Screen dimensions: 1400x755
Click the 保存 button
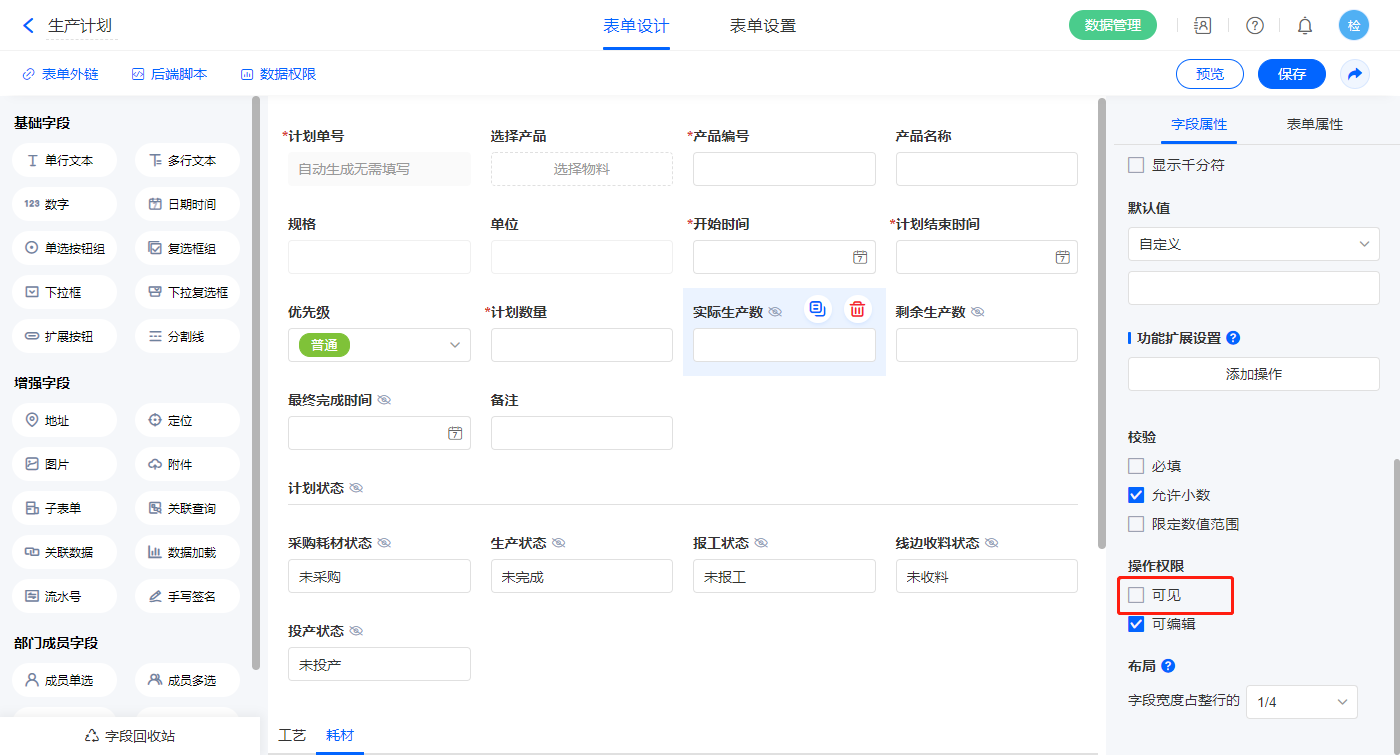(x=1291, y=74)
